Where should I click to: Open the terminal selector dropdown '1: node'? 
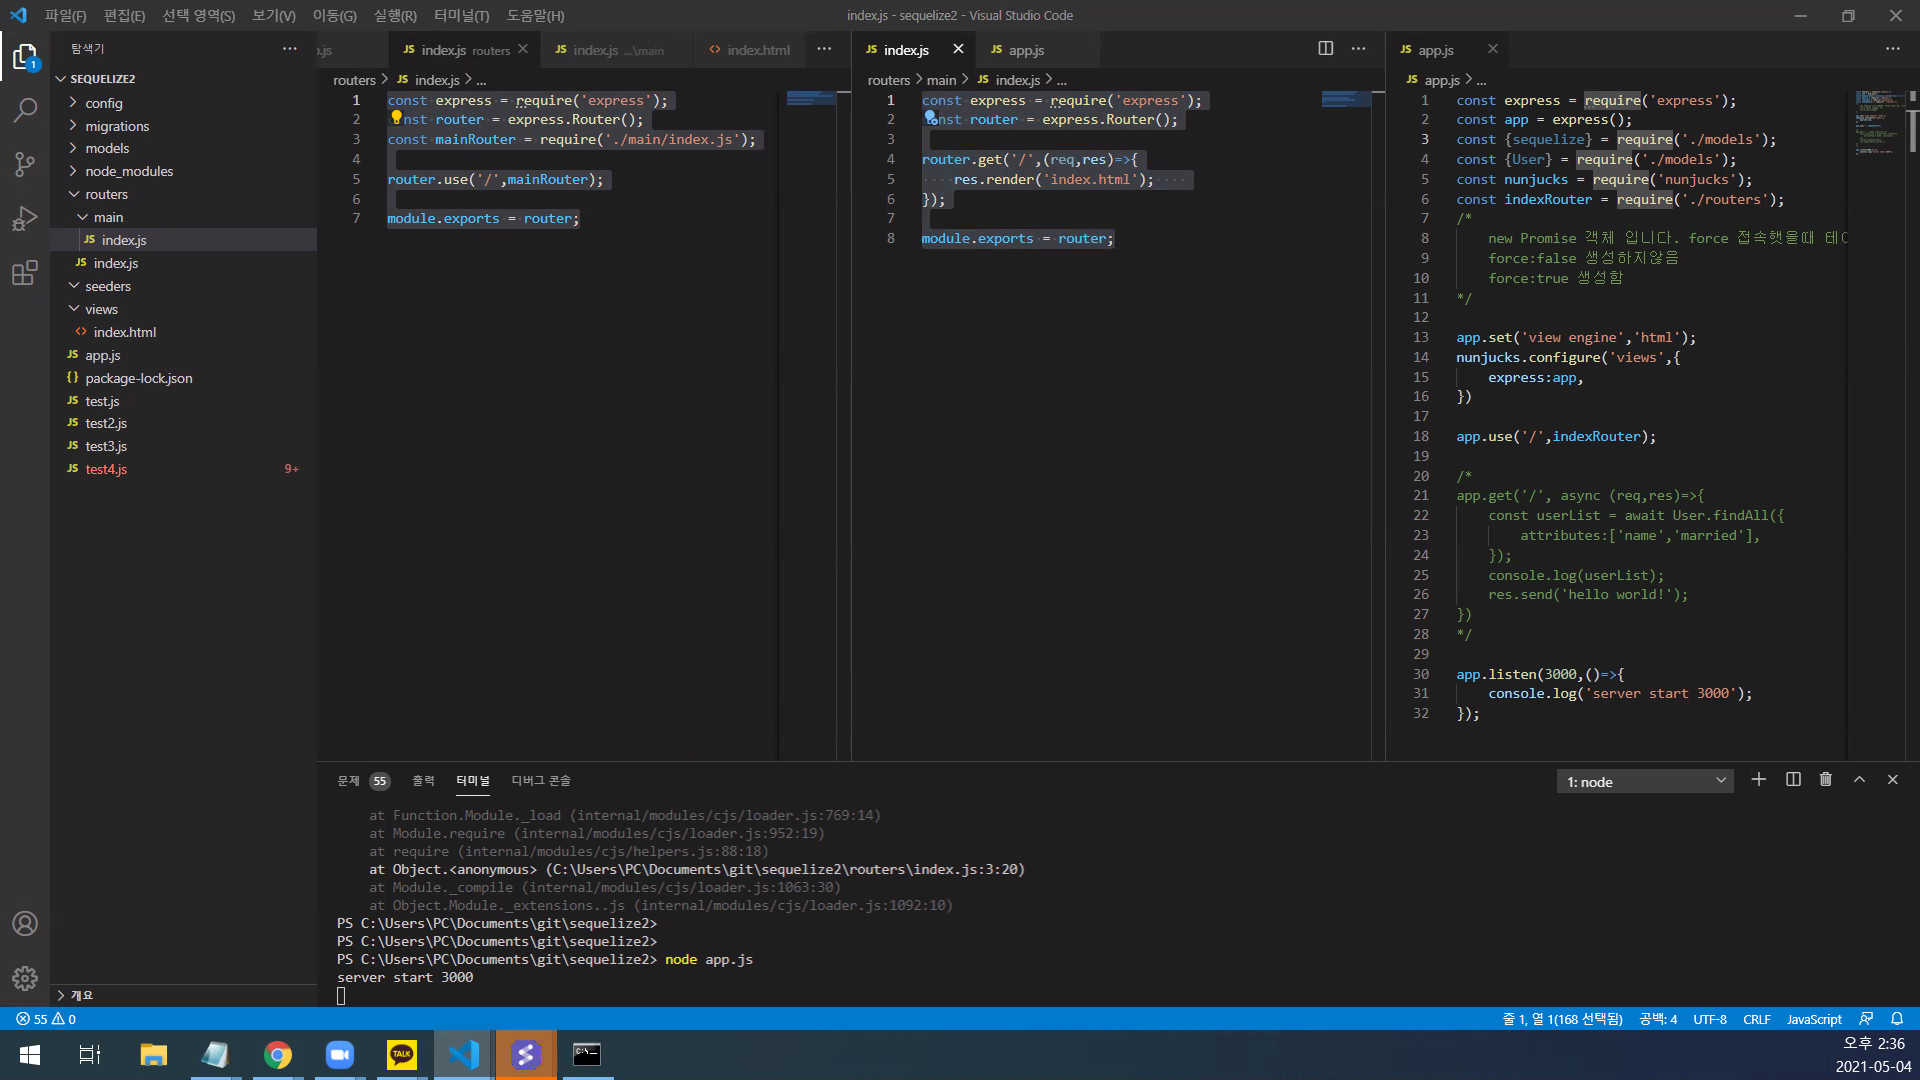coord(1646,781)
